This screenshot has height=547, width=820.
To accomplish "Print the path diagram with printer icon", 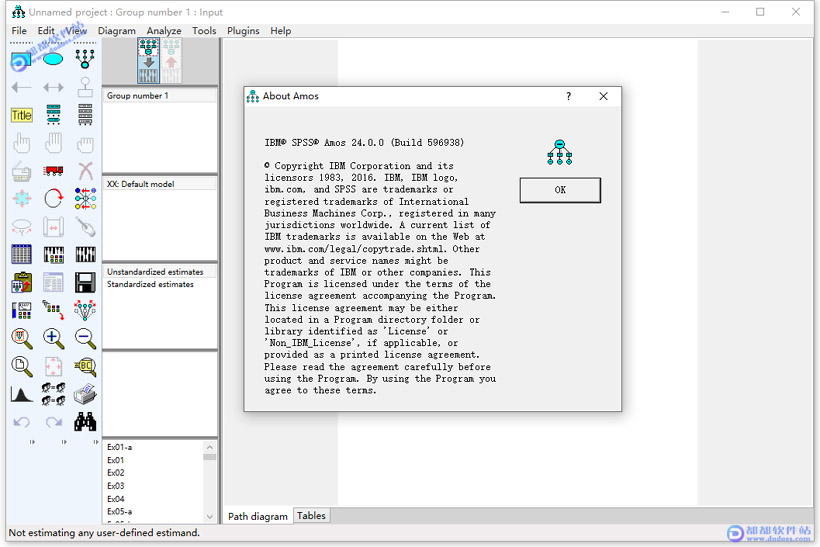I will pyautogui.click(x=85, y=394).
